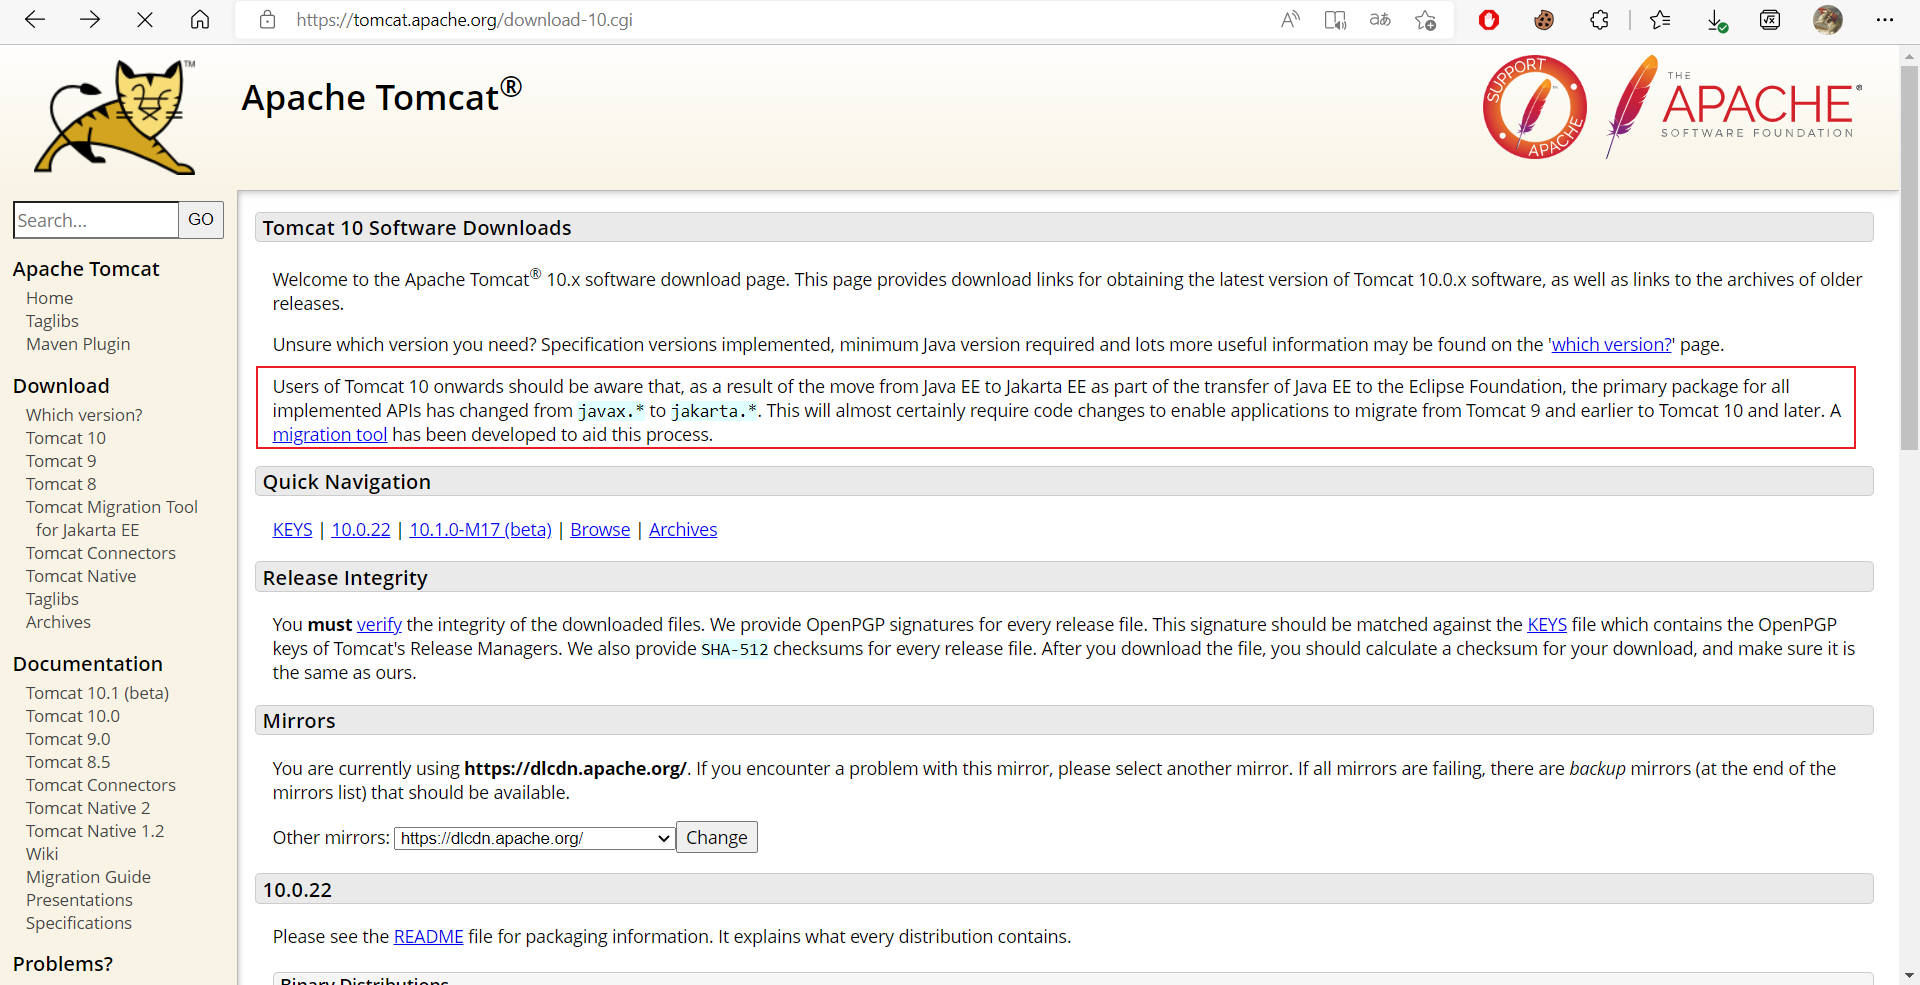Expand the Other mirrors dropdown
Viewport: 1920px width, 985px height.
coord(535,838)
